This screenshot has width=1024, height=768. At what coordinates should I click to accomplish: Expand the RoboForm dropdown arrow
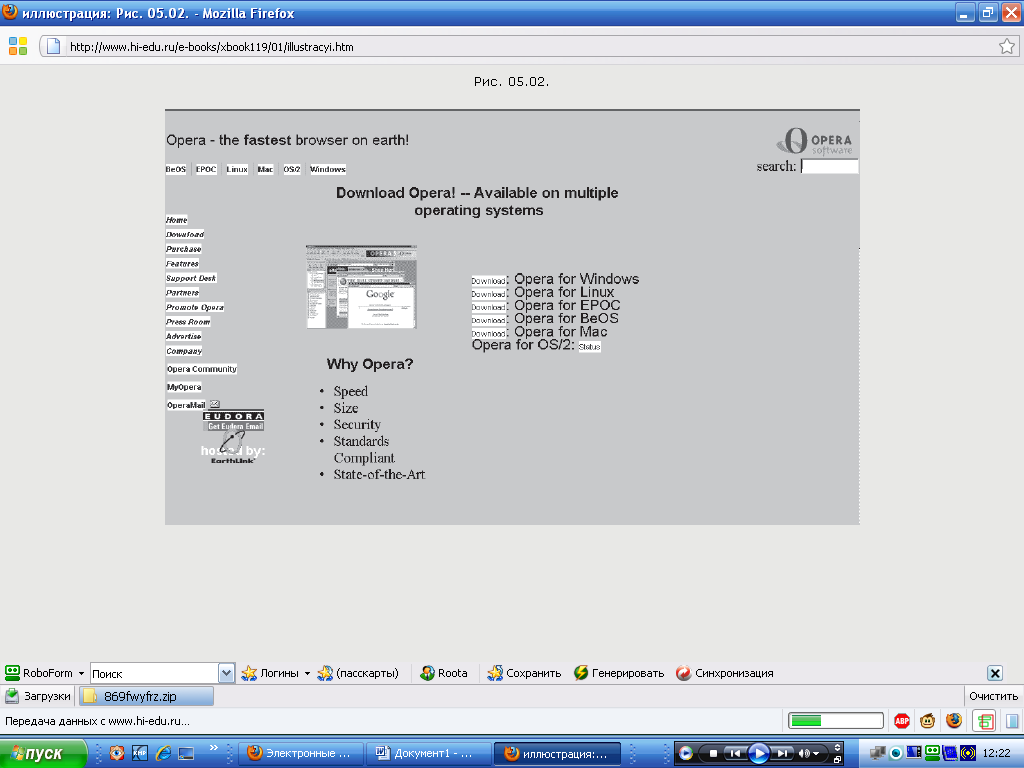coord(82,673)
